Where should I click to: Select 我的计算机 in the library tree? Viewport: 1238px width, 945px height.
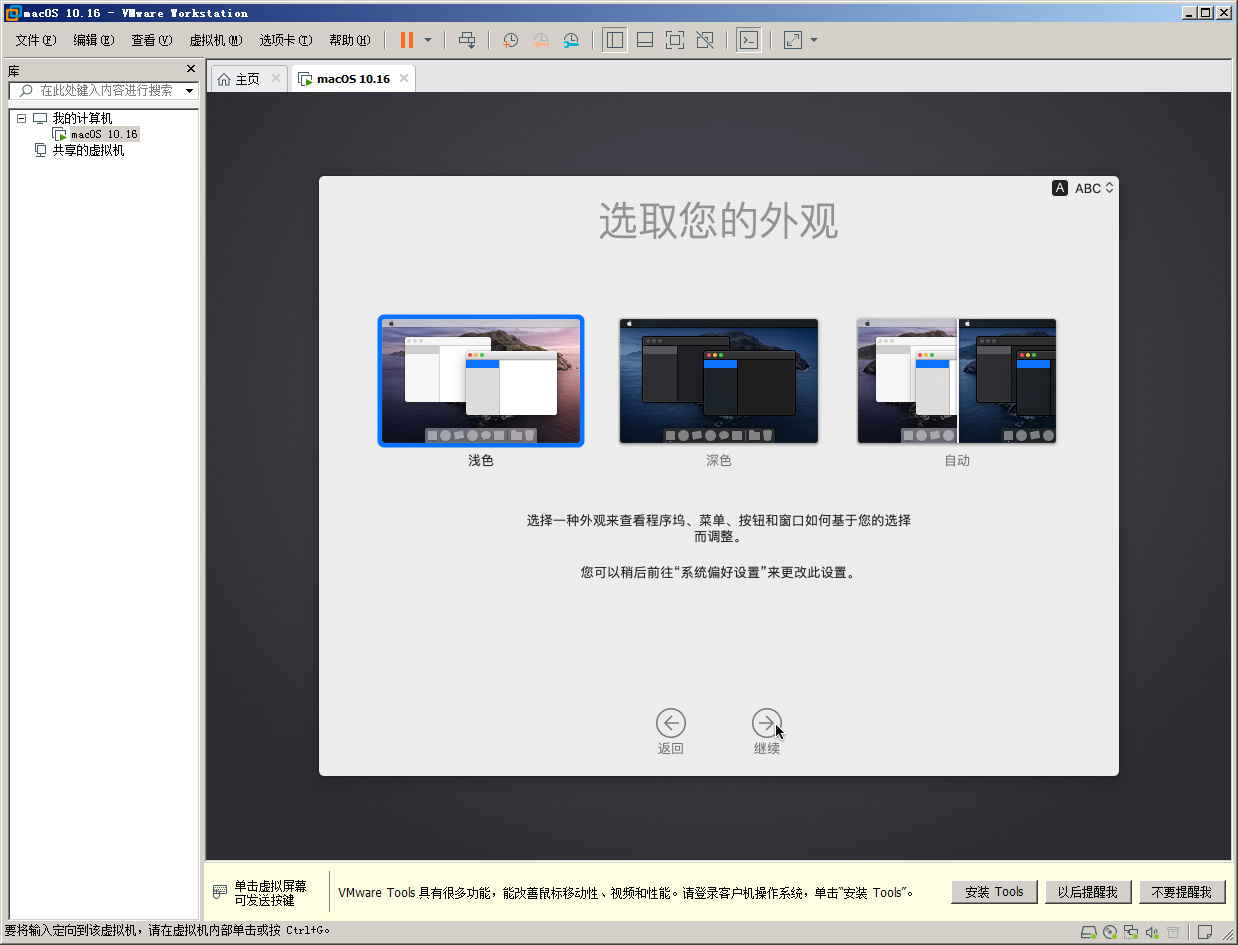(x=82, y=118)
